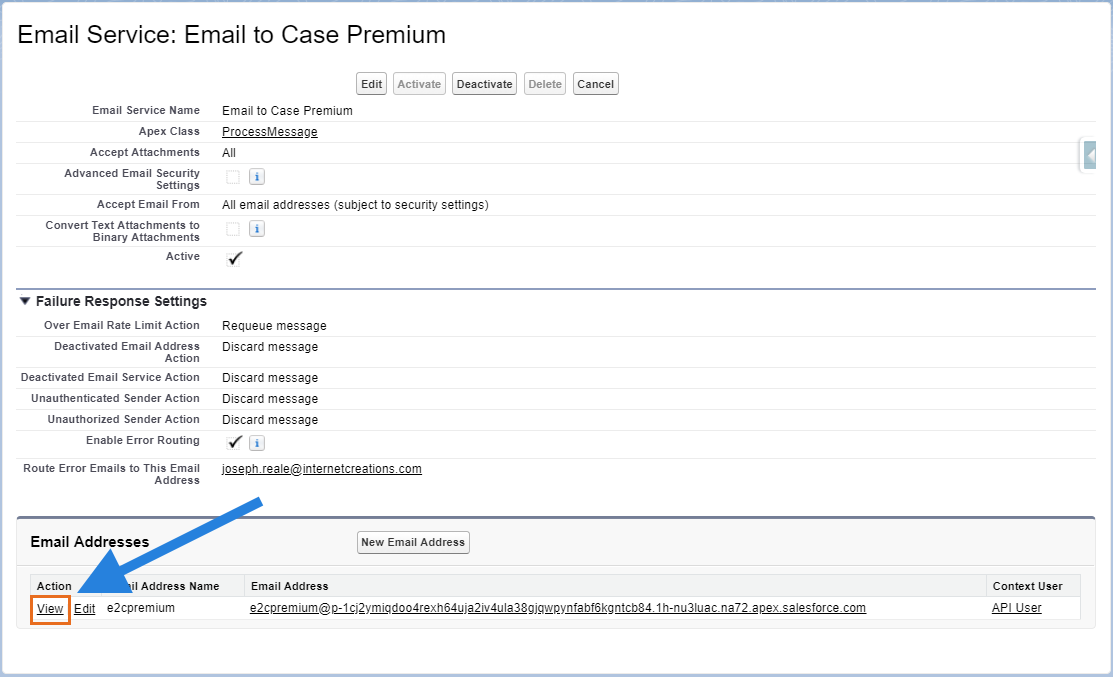Click the Failure Response Settings heading text

click(x=121, y=302)
